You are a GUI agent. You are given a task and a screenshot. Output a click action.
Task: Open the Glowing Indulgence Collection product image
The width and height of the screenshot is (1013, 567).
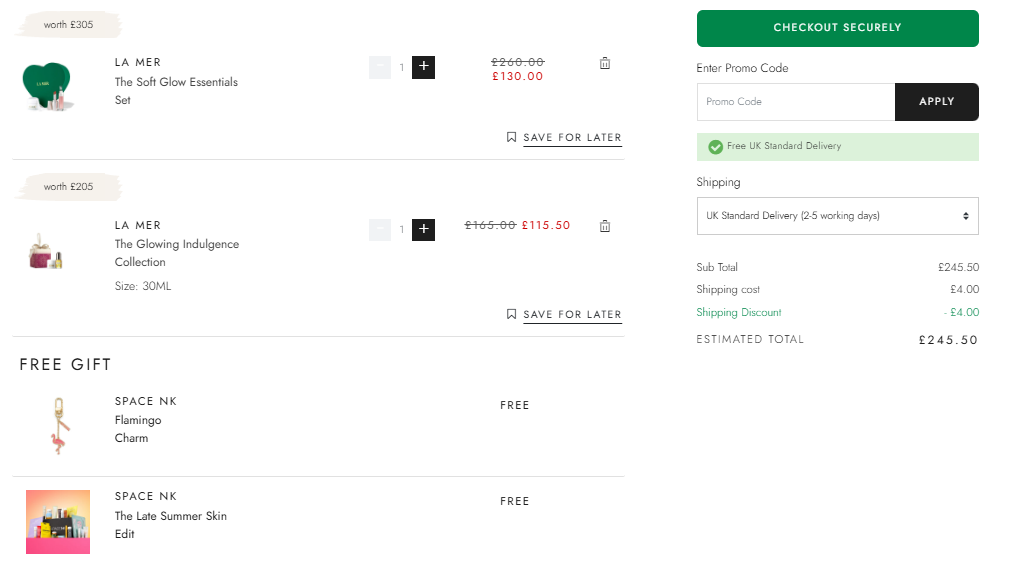point(46,251)
